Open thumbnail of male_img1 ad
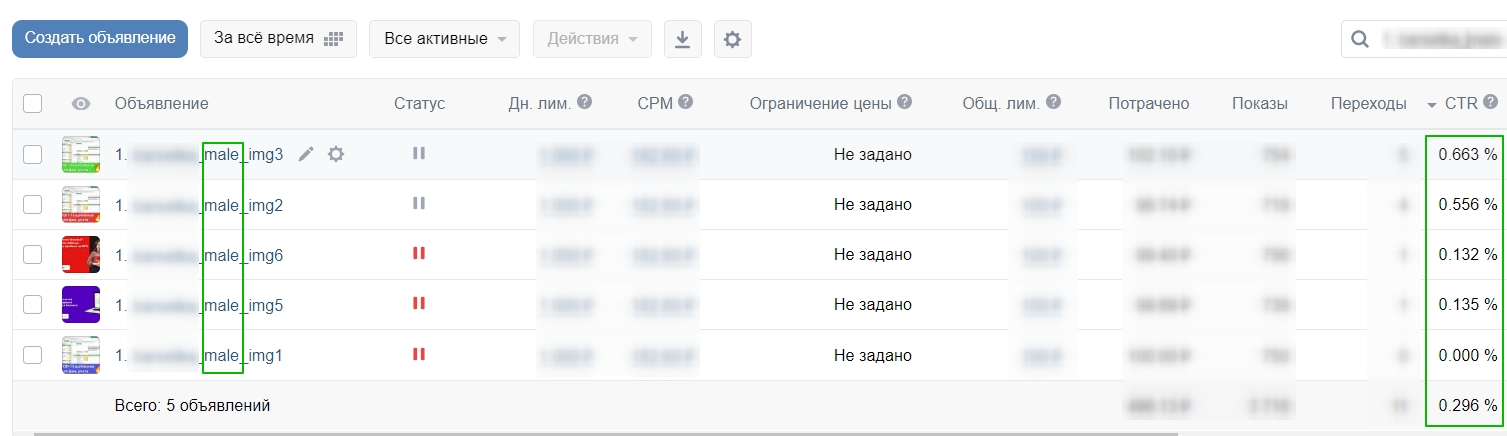 click(x=81, y=354)
